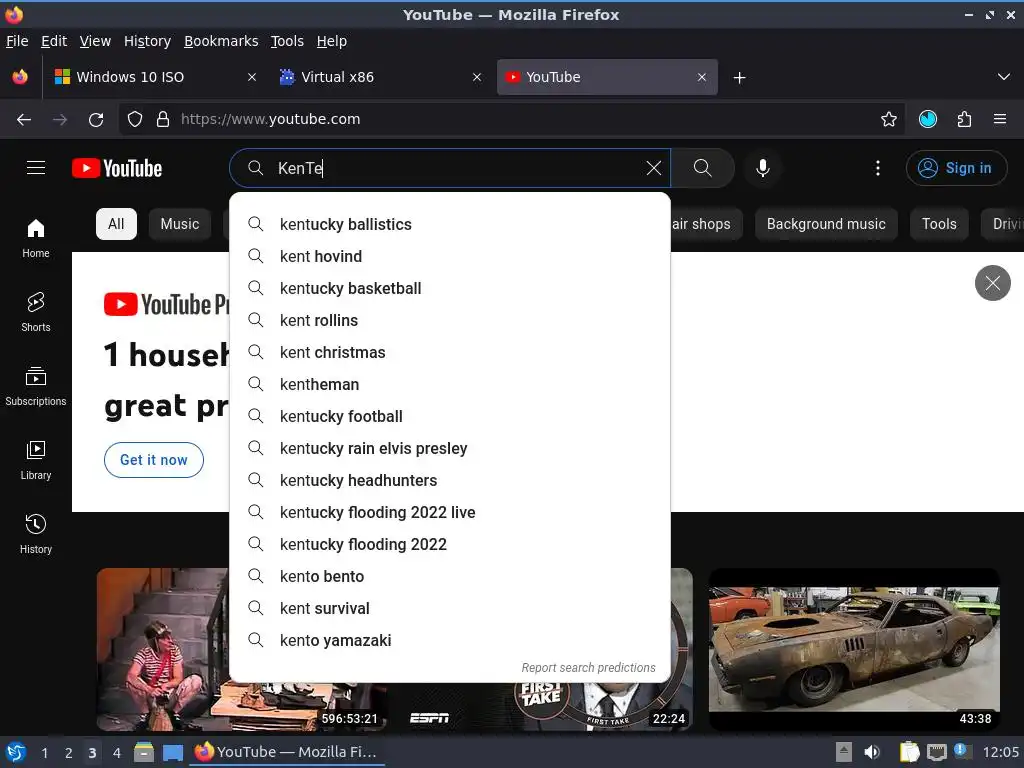The width and height of the screenshot is (1024, 768).
Task: Open Subscriptions in sidebar
Action: [35, 387]
